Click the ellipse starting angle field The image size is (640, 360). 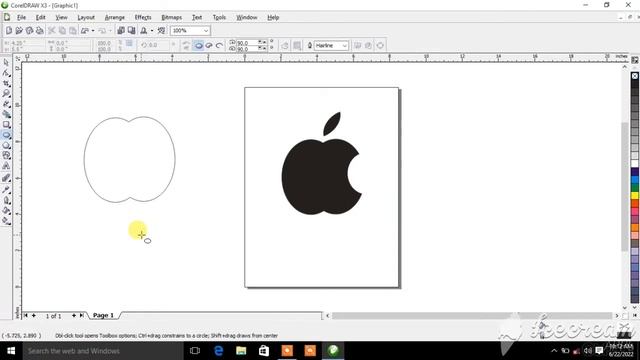(x=247, y=42)
